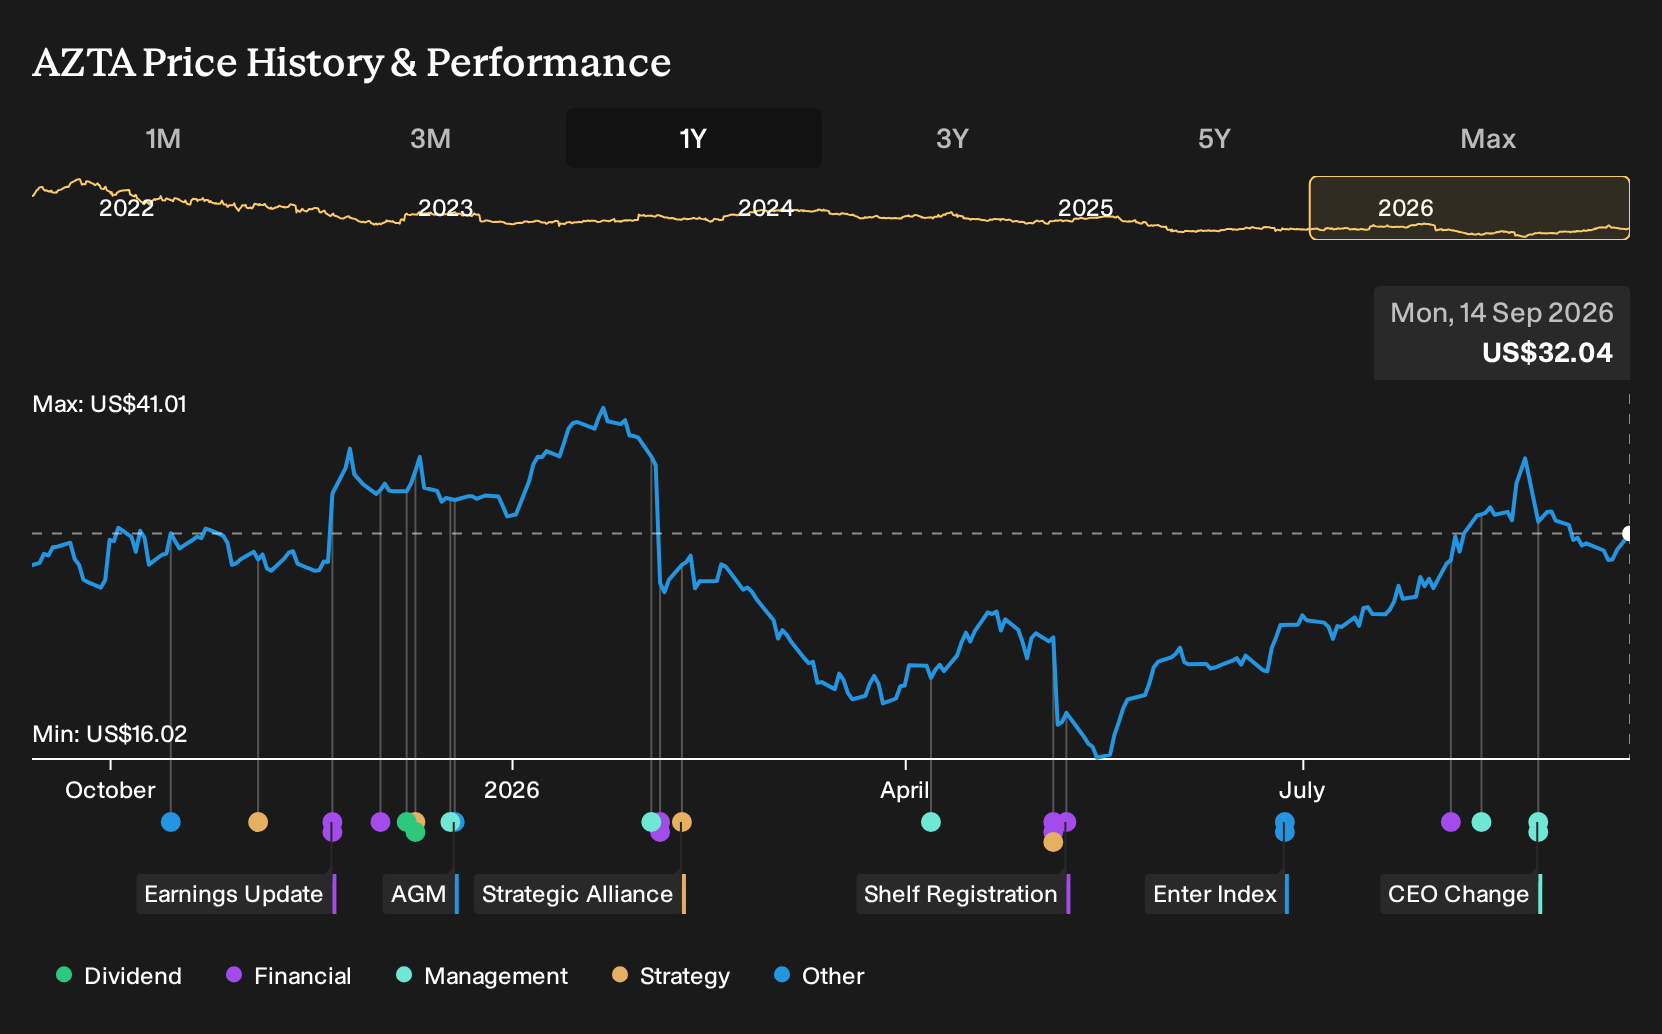
Task: Click the Max: US$41.01 label
Action: pos(110,404)
